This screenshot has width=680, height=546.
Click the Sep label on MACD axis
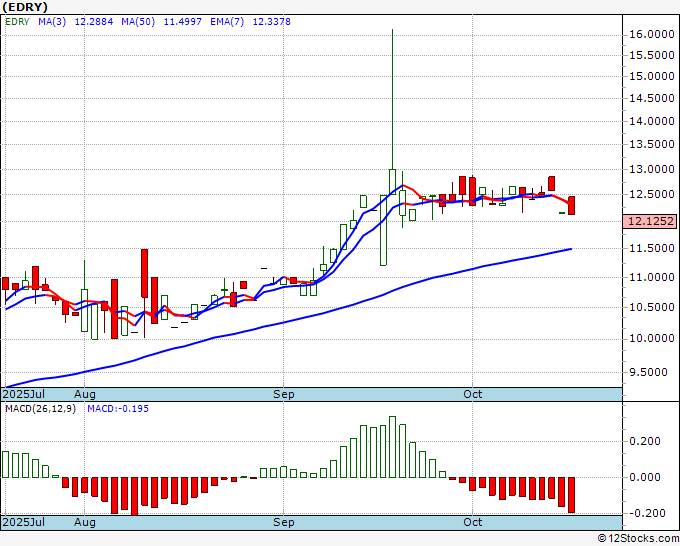(284, 522)
